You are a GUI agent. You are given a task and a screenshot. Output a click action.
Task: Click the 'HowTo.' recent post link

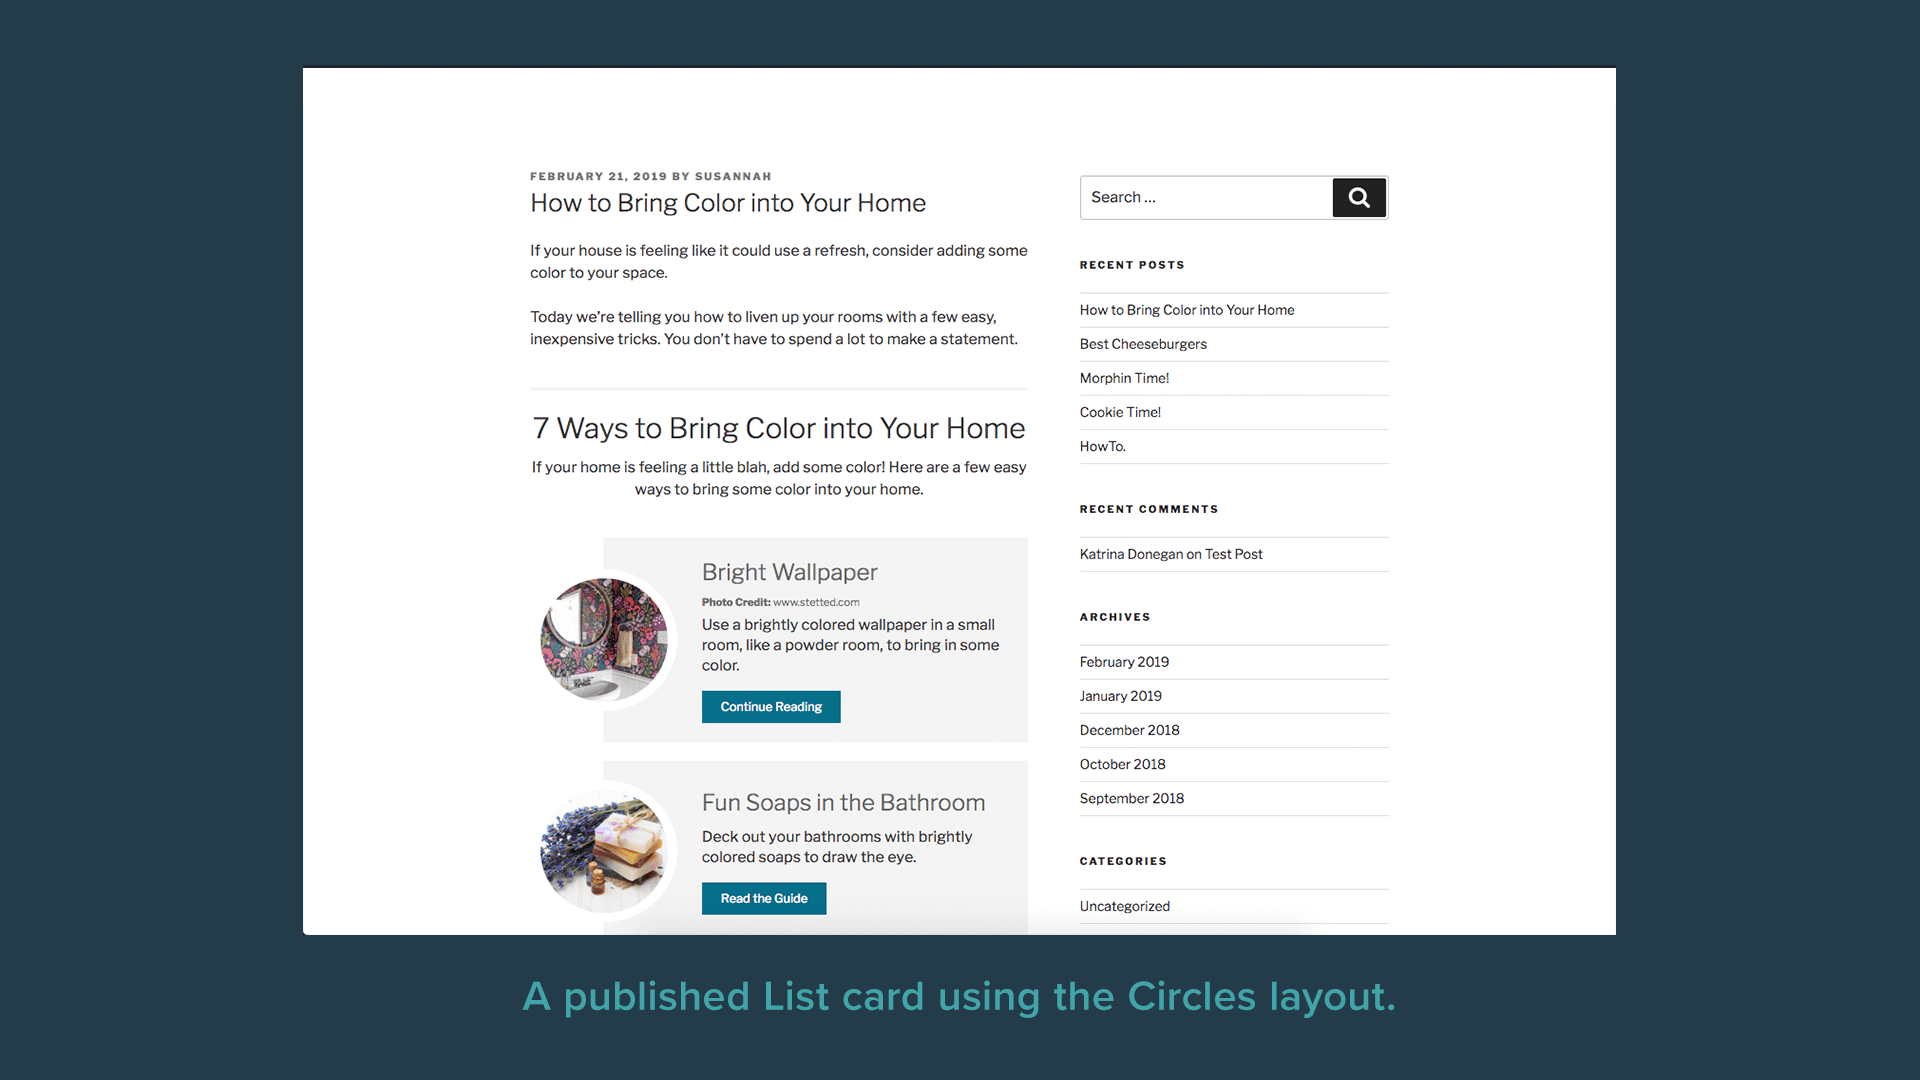pos(1102,446)
